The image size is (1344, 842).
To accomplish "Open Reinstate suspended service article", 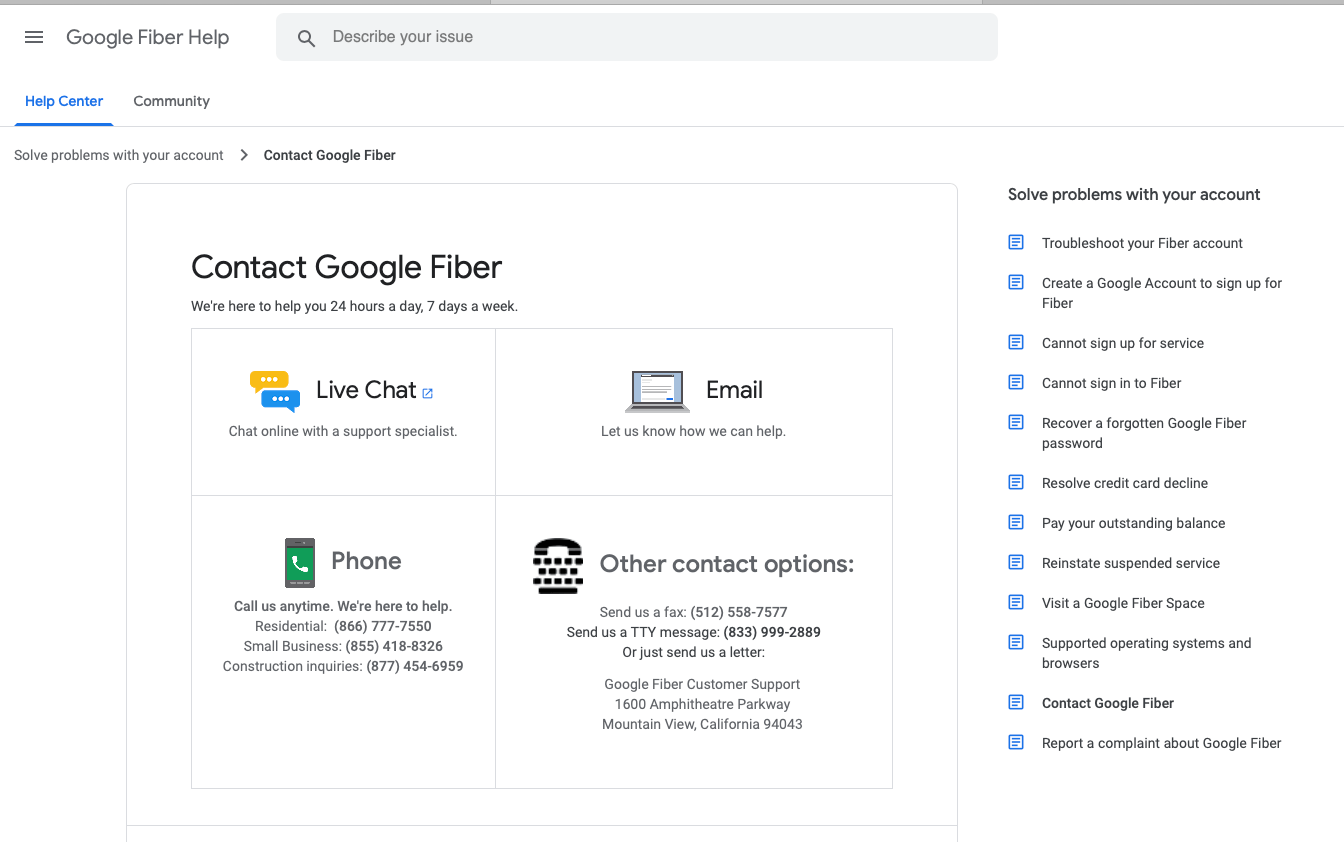I will 1130,563.
